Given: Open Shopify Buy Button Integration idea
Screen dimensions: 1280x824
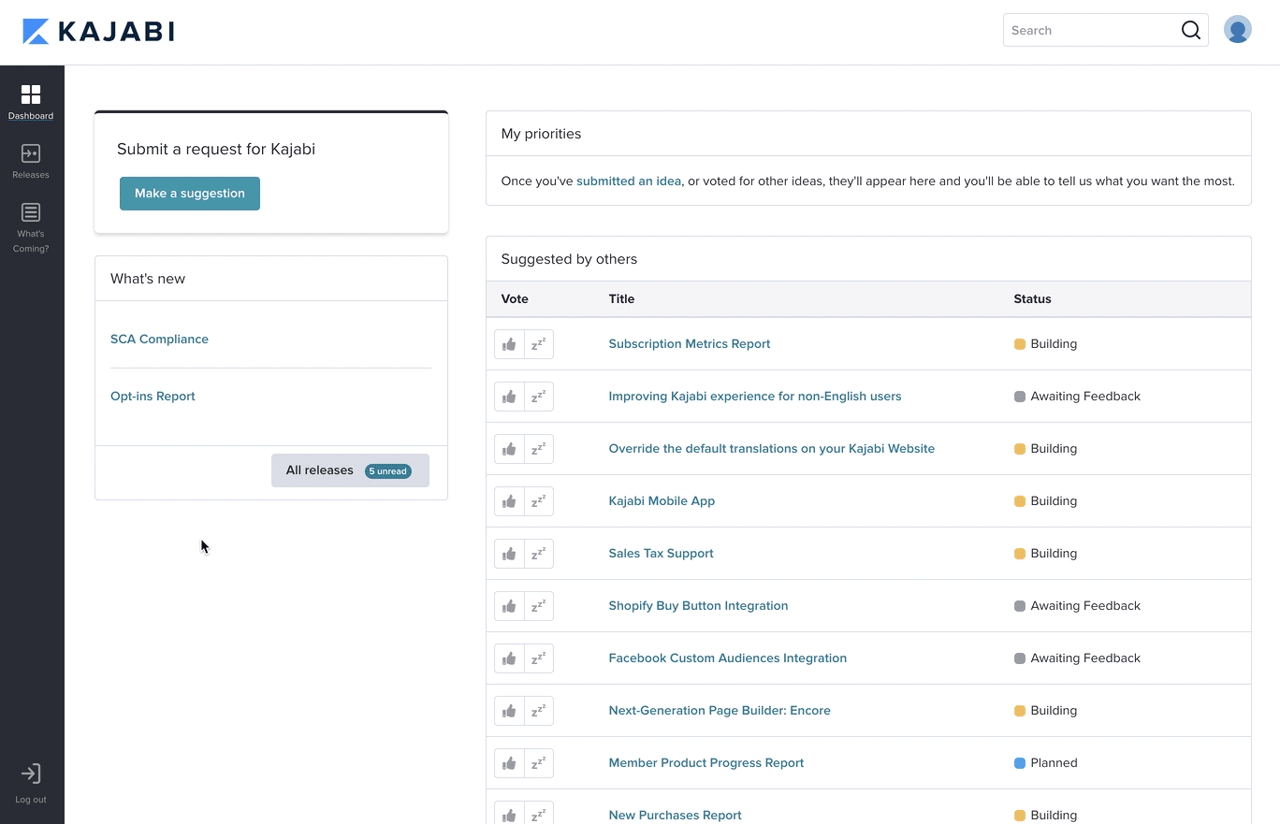Looking at the screenshot, I should pyautogui.click(x=698, y=606).
